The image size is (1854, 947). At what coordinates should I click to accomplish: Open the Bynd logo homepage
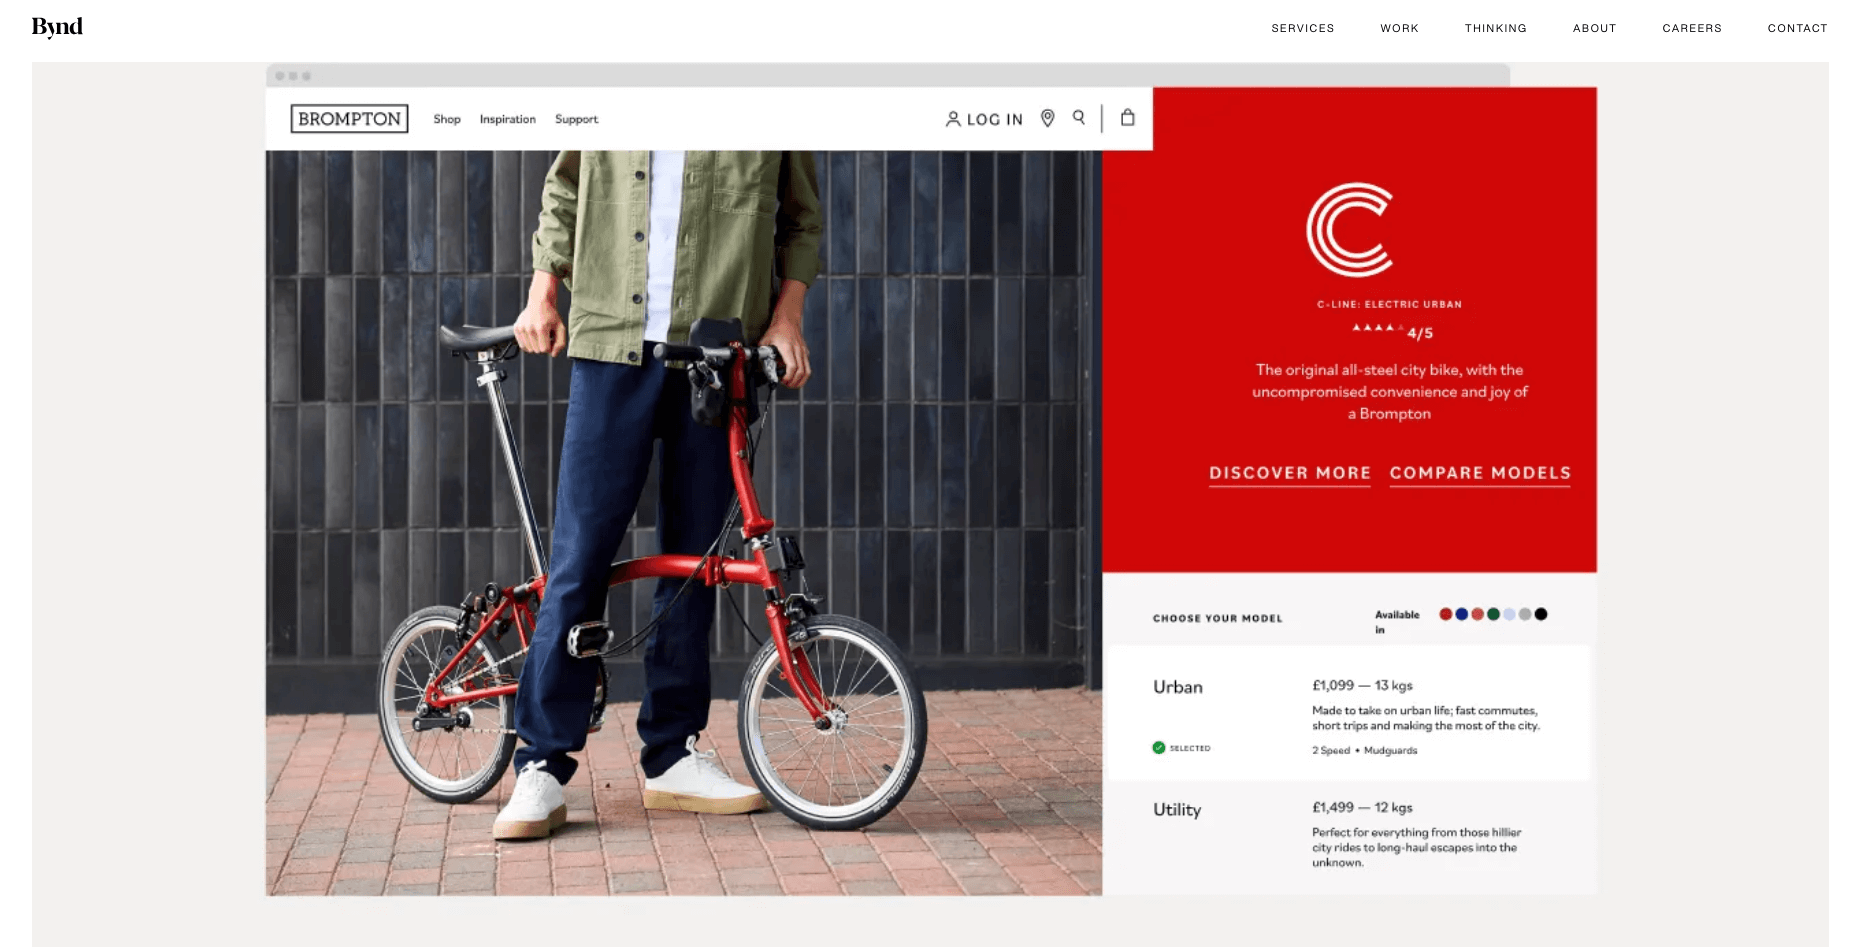57,27
